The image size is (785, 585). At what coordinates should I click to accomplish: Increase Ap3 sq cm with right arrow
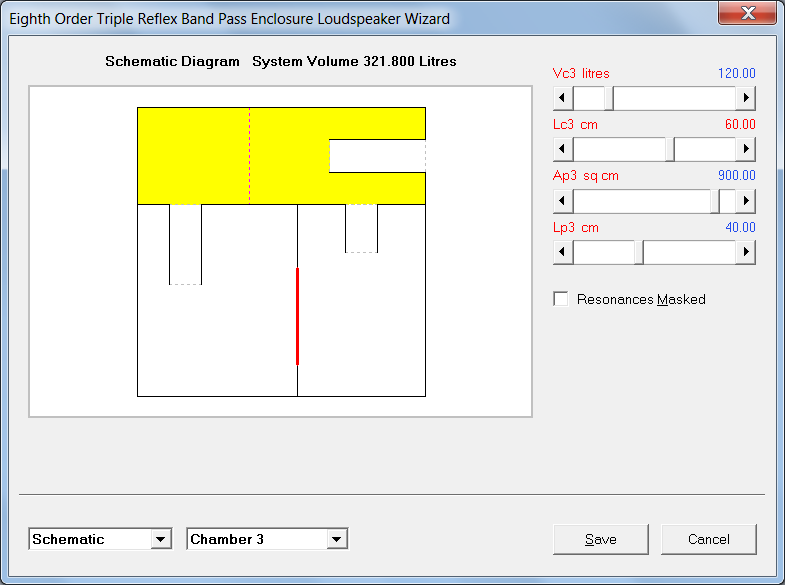745,201
